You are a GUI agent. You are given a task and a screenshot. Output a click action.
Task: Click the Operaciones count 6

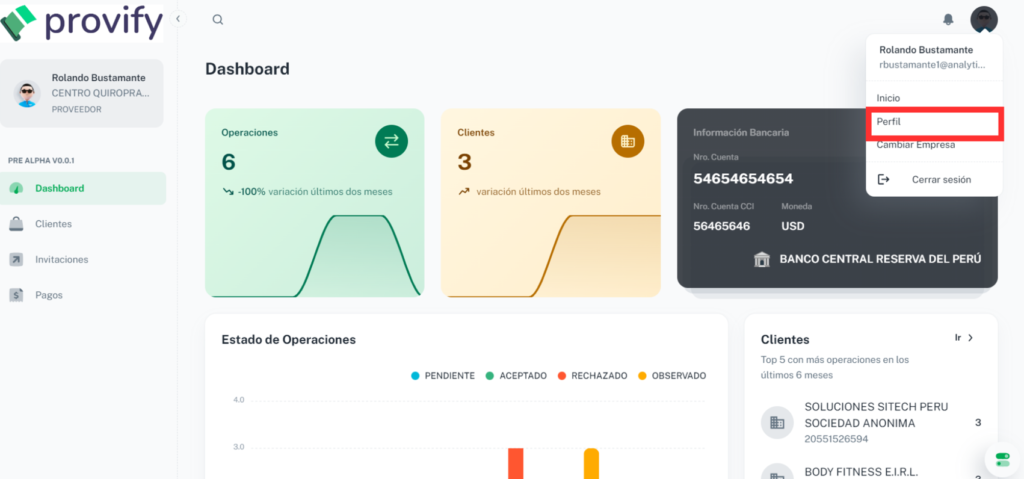(229, 162)
